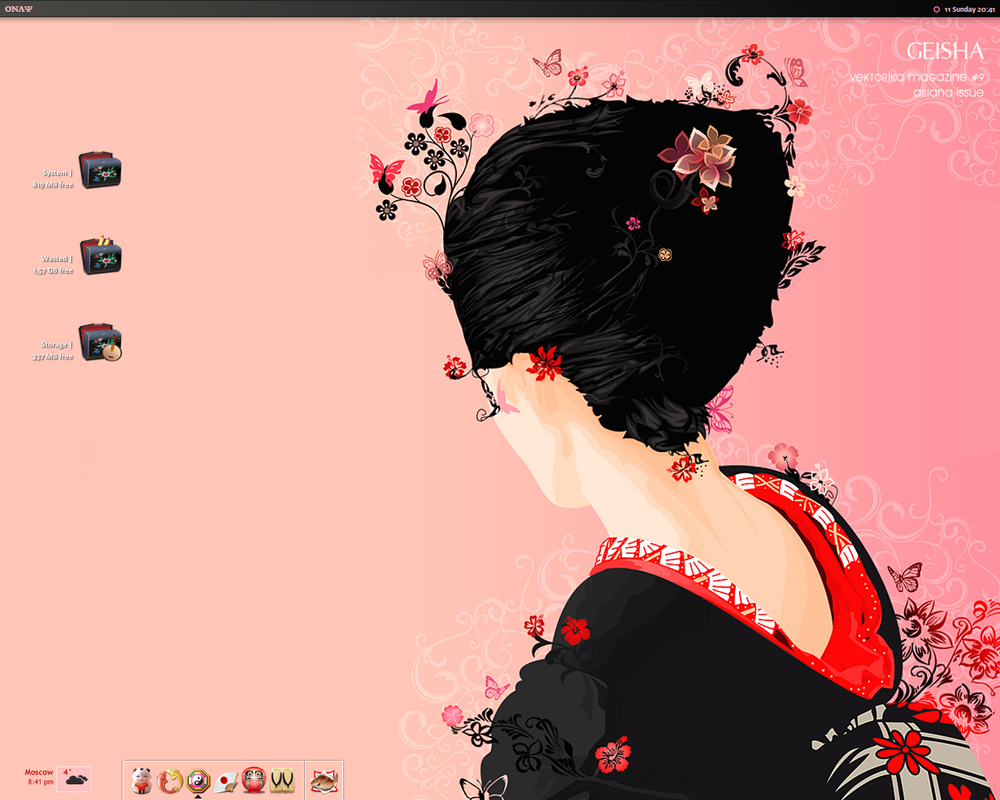
Task: Launch the wooden geta sandals dock icon
Action: (x=282, y=780)
